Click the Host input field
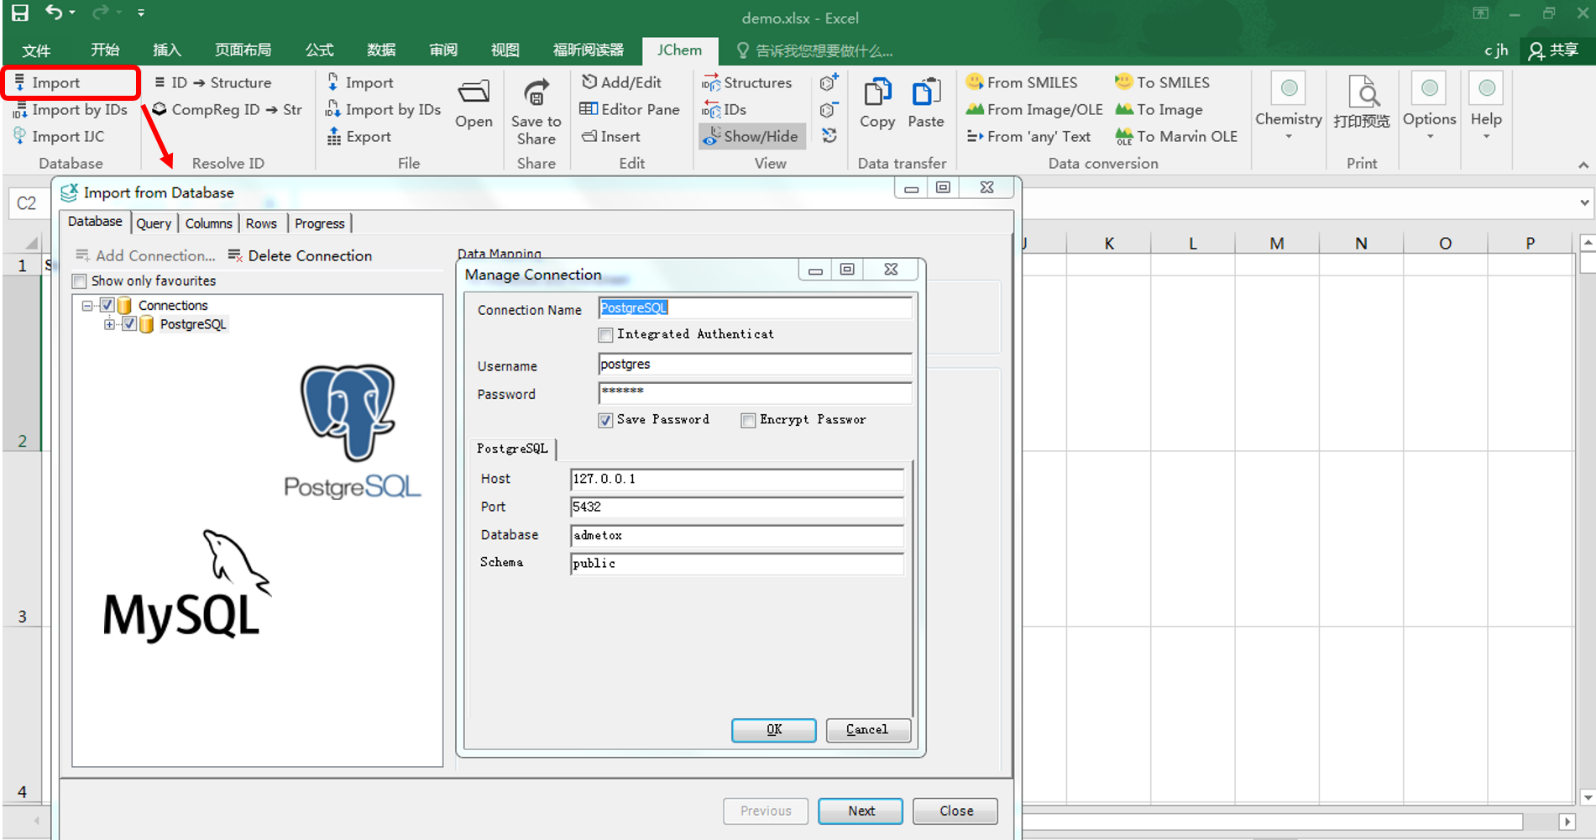The image size is (1596, 840). [737, 479]
